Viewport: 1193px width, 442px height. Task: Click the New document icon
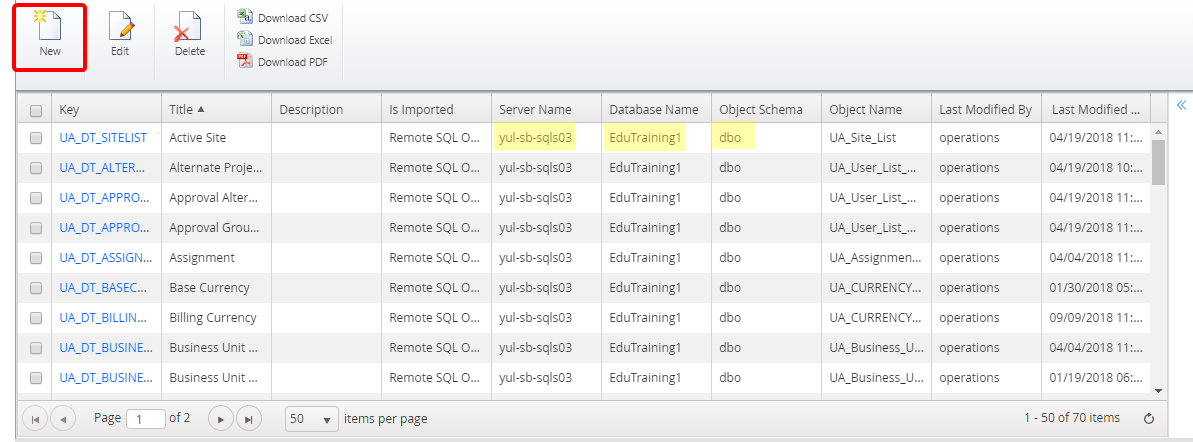click(49, 26)
